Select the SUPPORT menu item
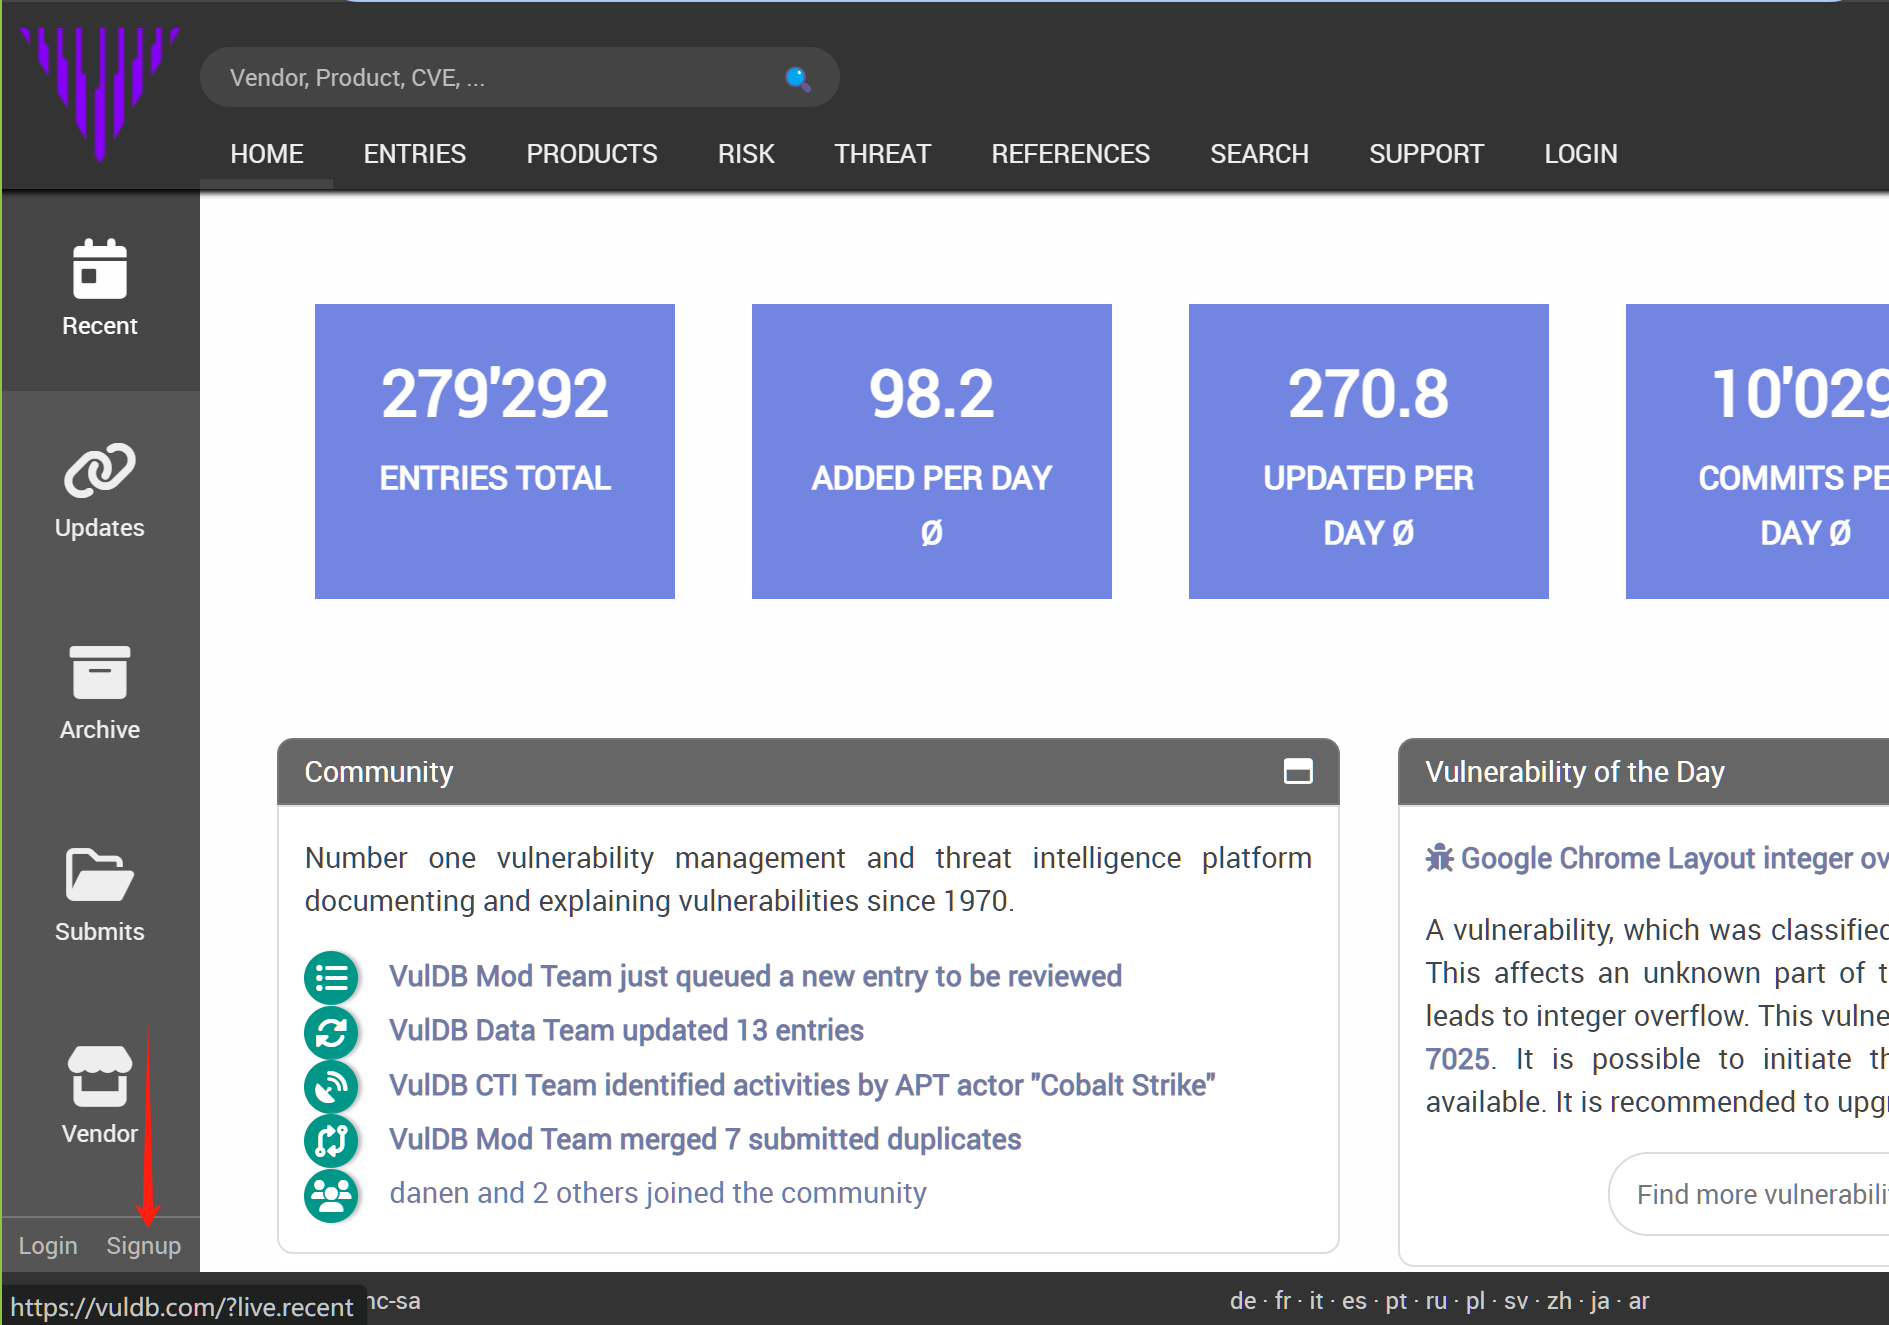 [1426, 154]
